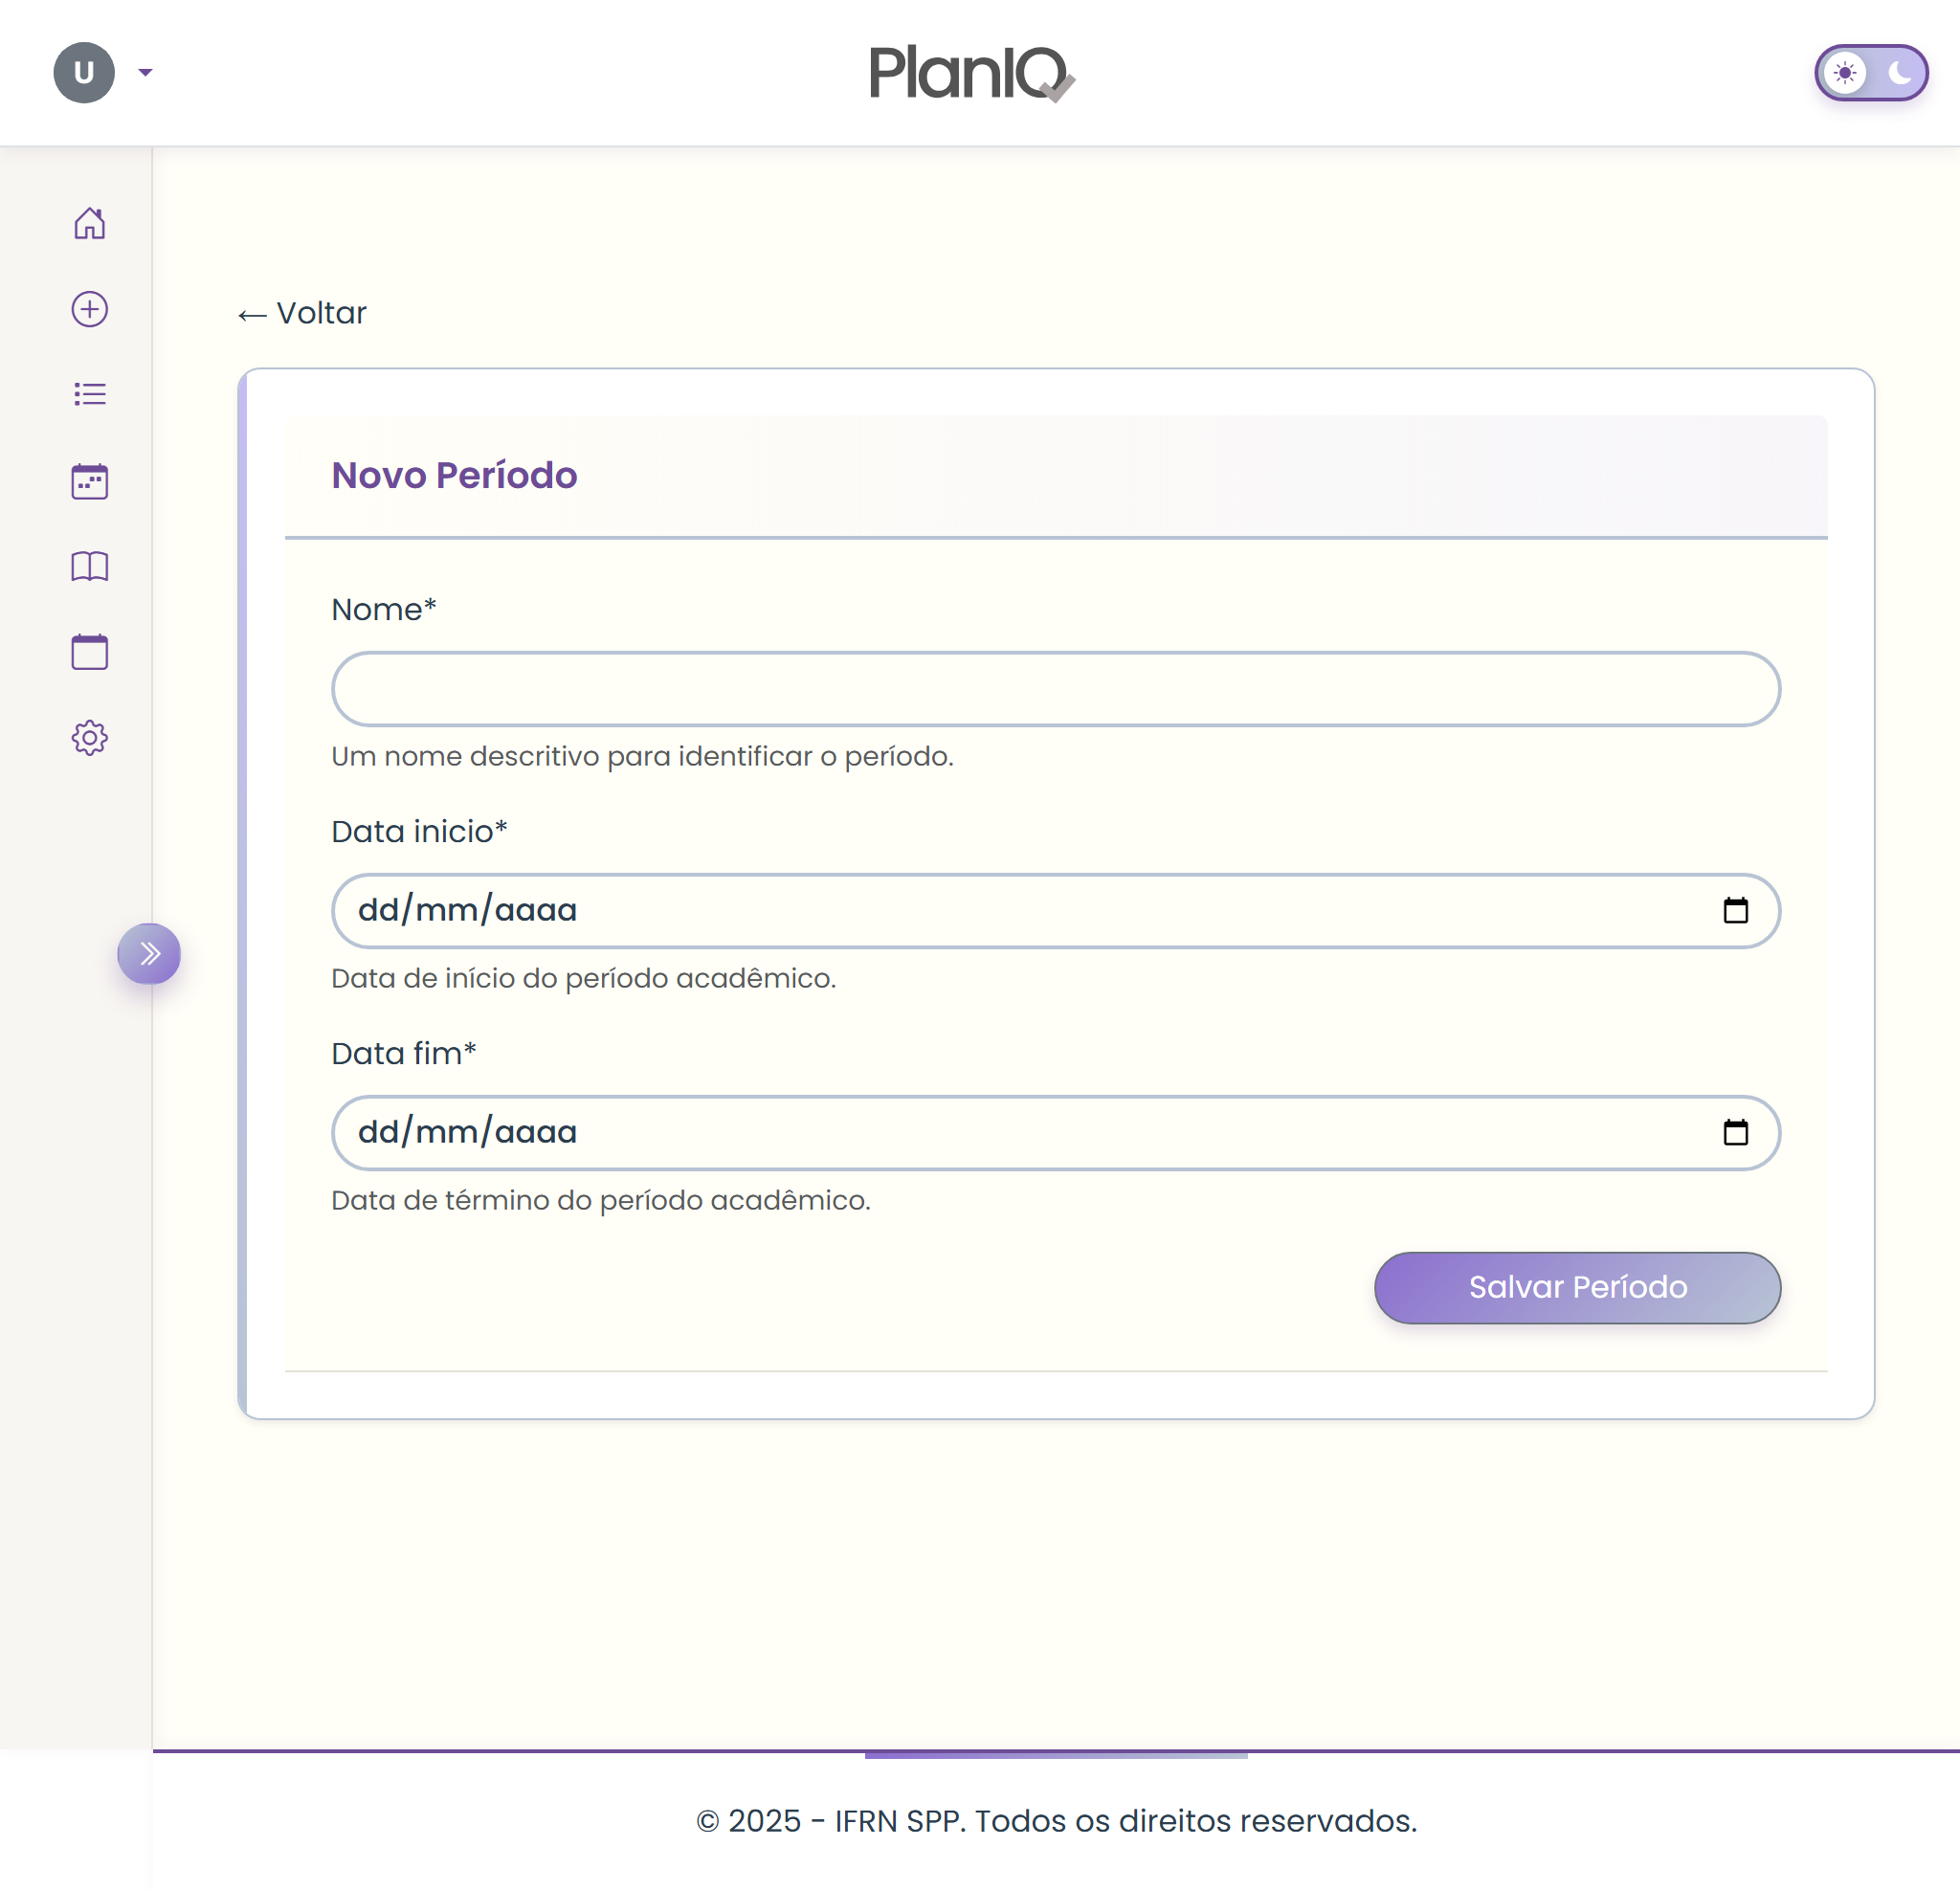Go back using the Voltar link
This screenshot has width=1960, height=1891.
click(x=302, y=313)
